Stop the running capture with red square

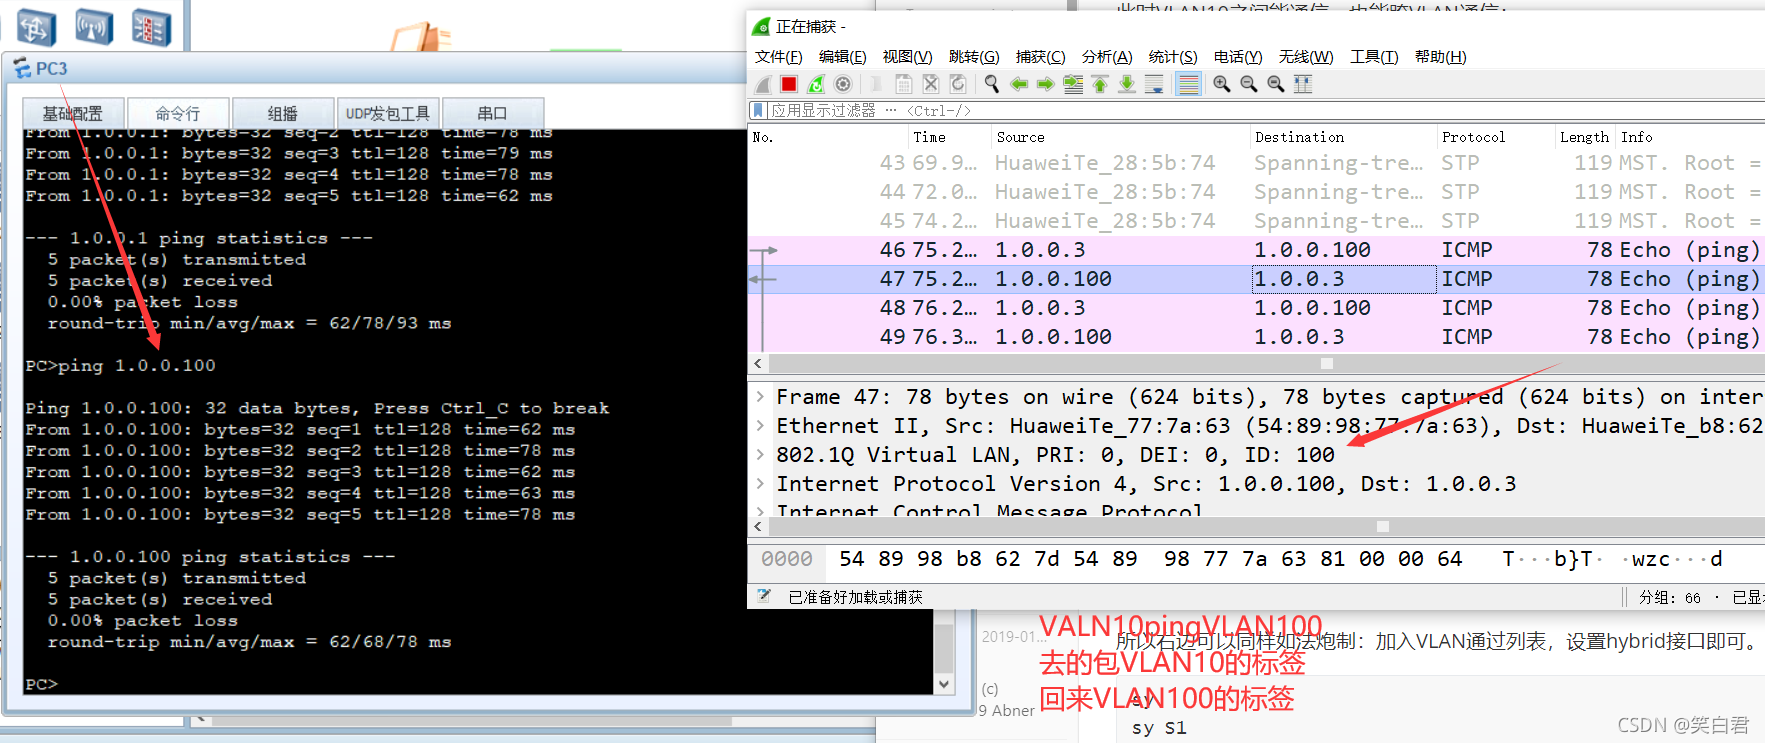[789, 84]
